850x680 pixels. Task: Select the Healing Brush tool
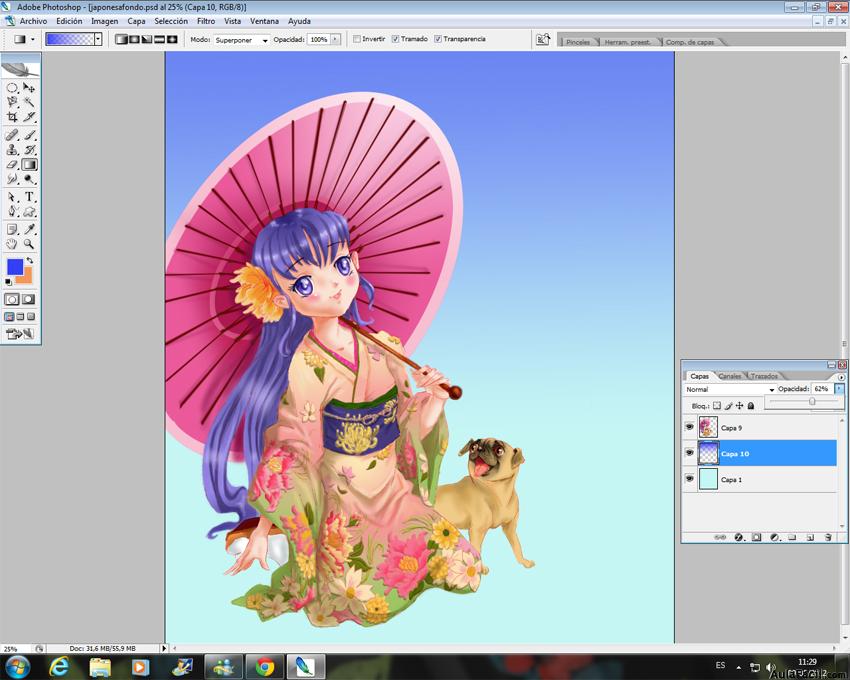pyautogui.click(x=12, y=134)
